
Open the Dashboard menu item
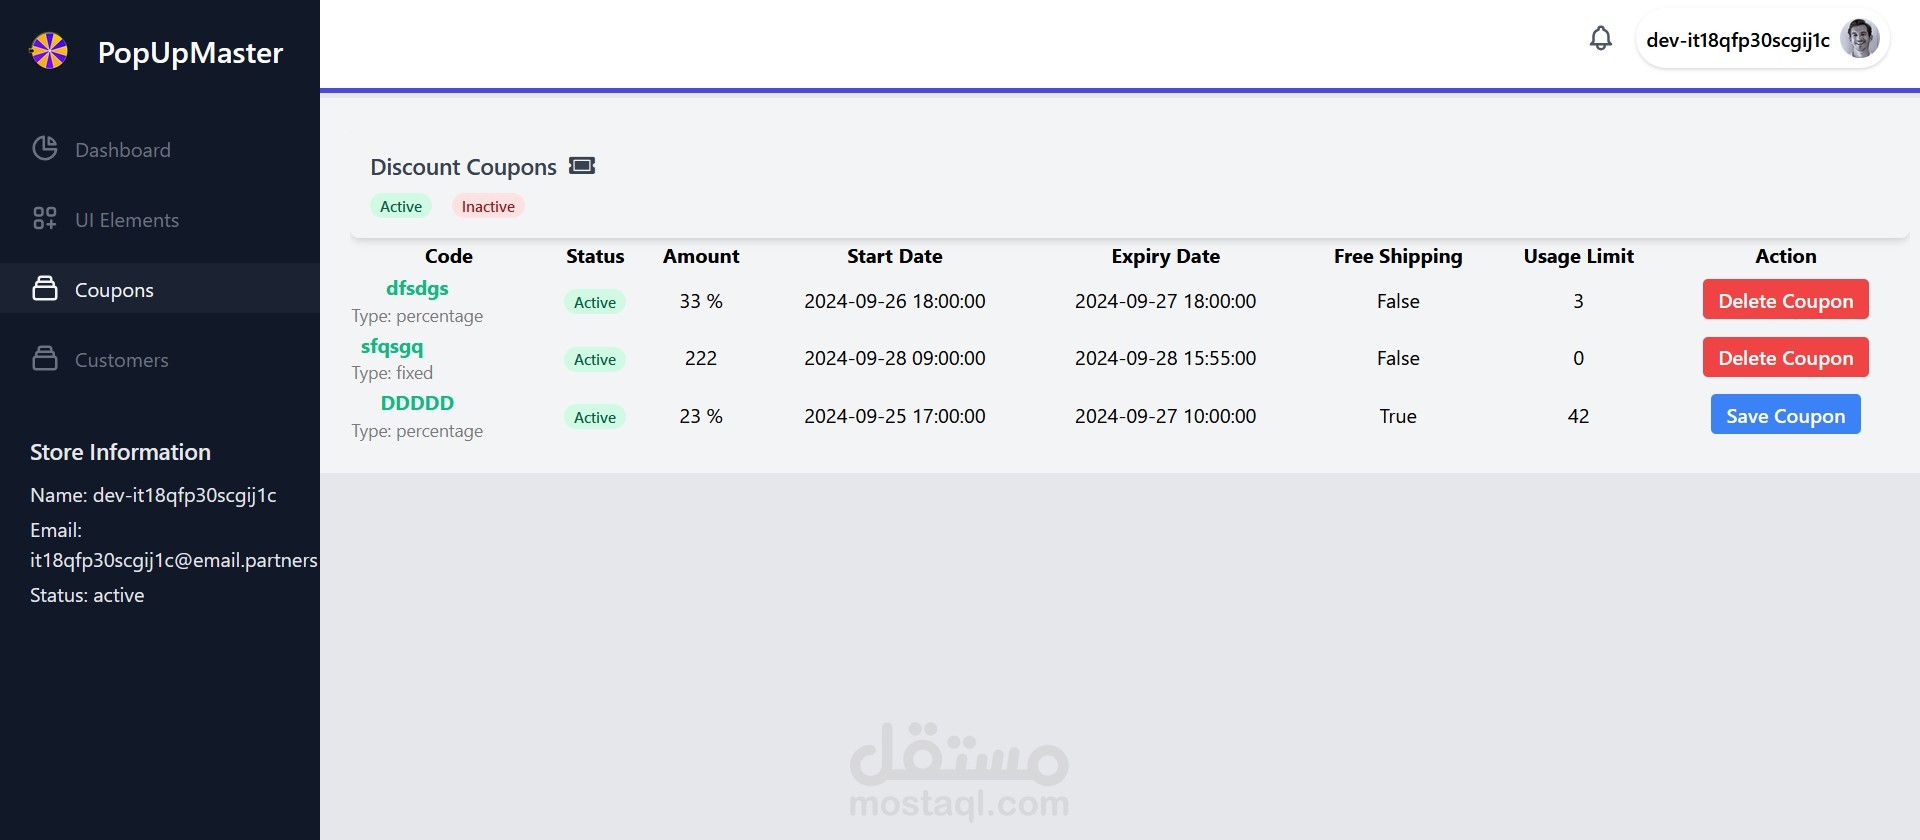pos(160,149)
